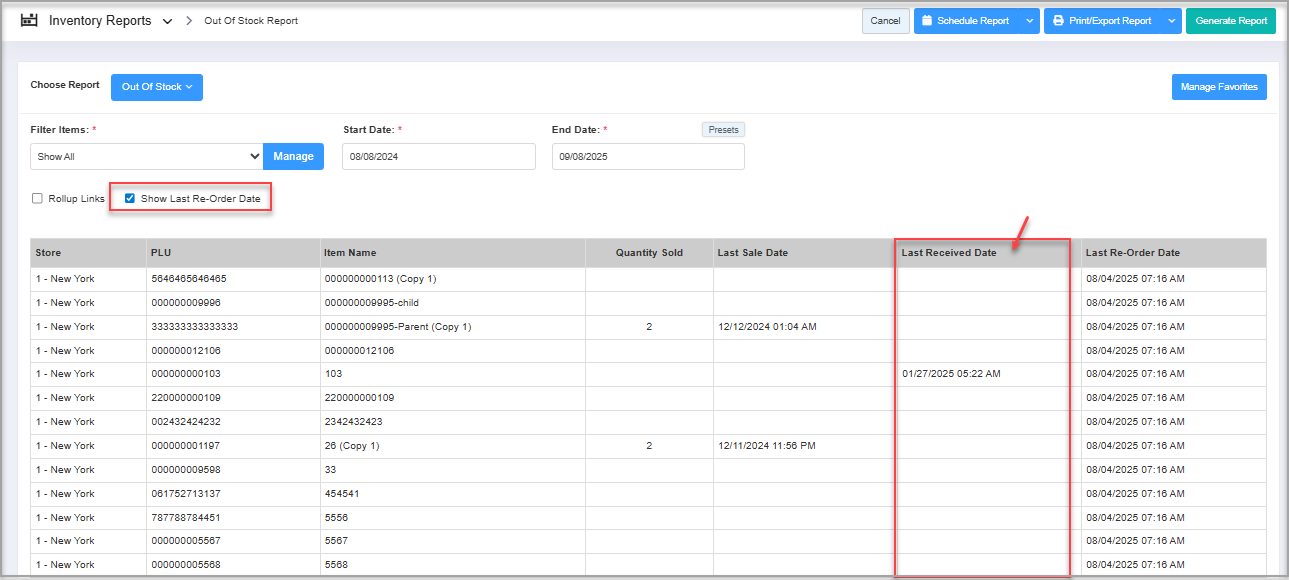The height and width of the screenshot is (580, 1289).
Task: Sort by the Quantity Sold column header
Action: coord(648,253)
